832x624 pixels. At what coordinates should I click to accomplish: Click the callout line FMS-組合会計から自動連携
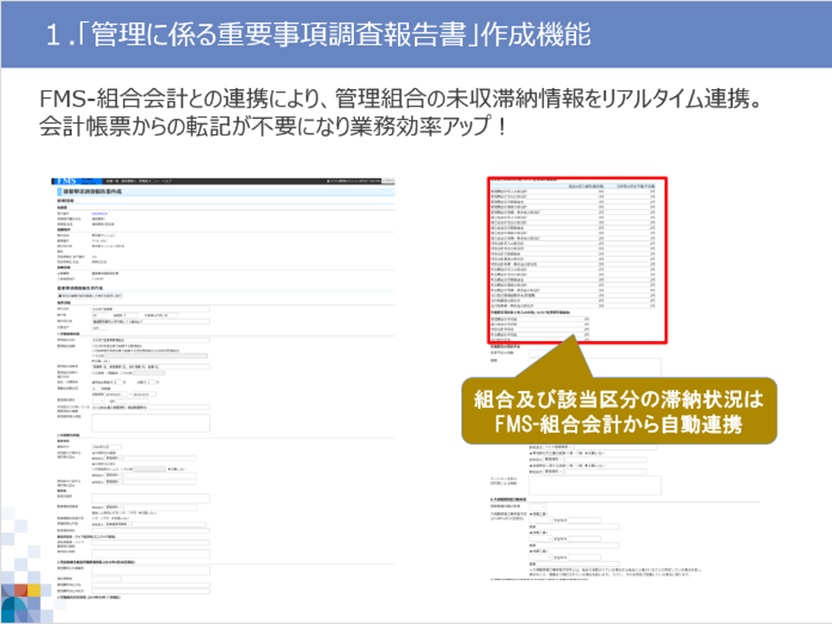click(619, 424)
